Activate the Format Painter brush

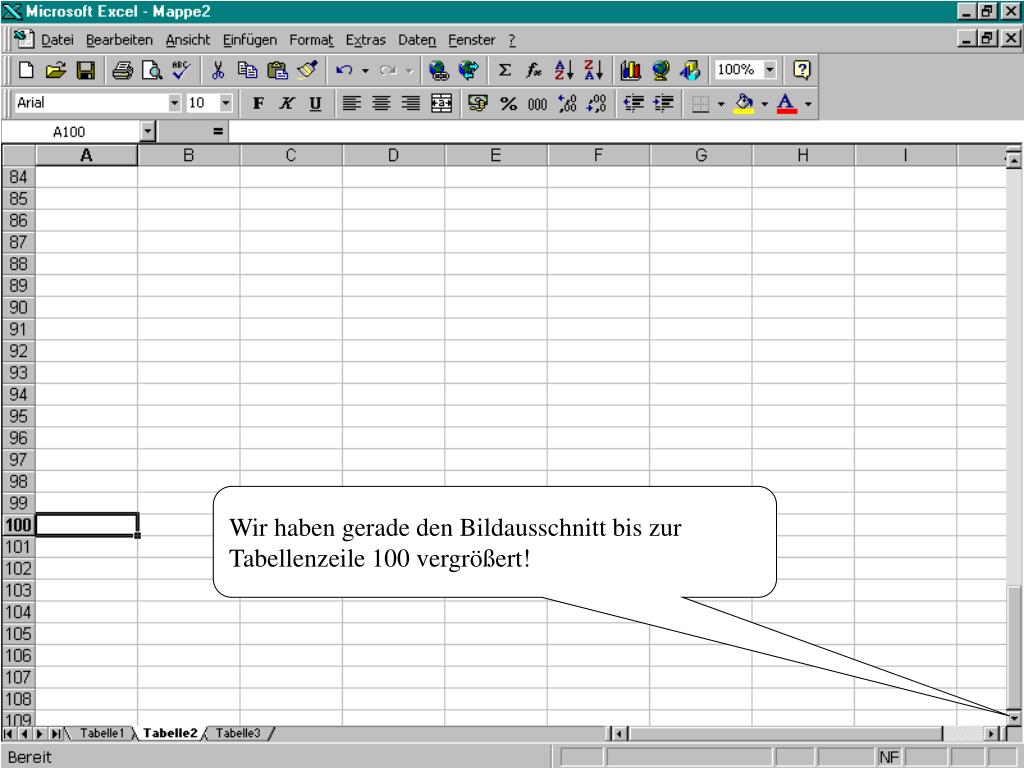(x=307, y=70)
